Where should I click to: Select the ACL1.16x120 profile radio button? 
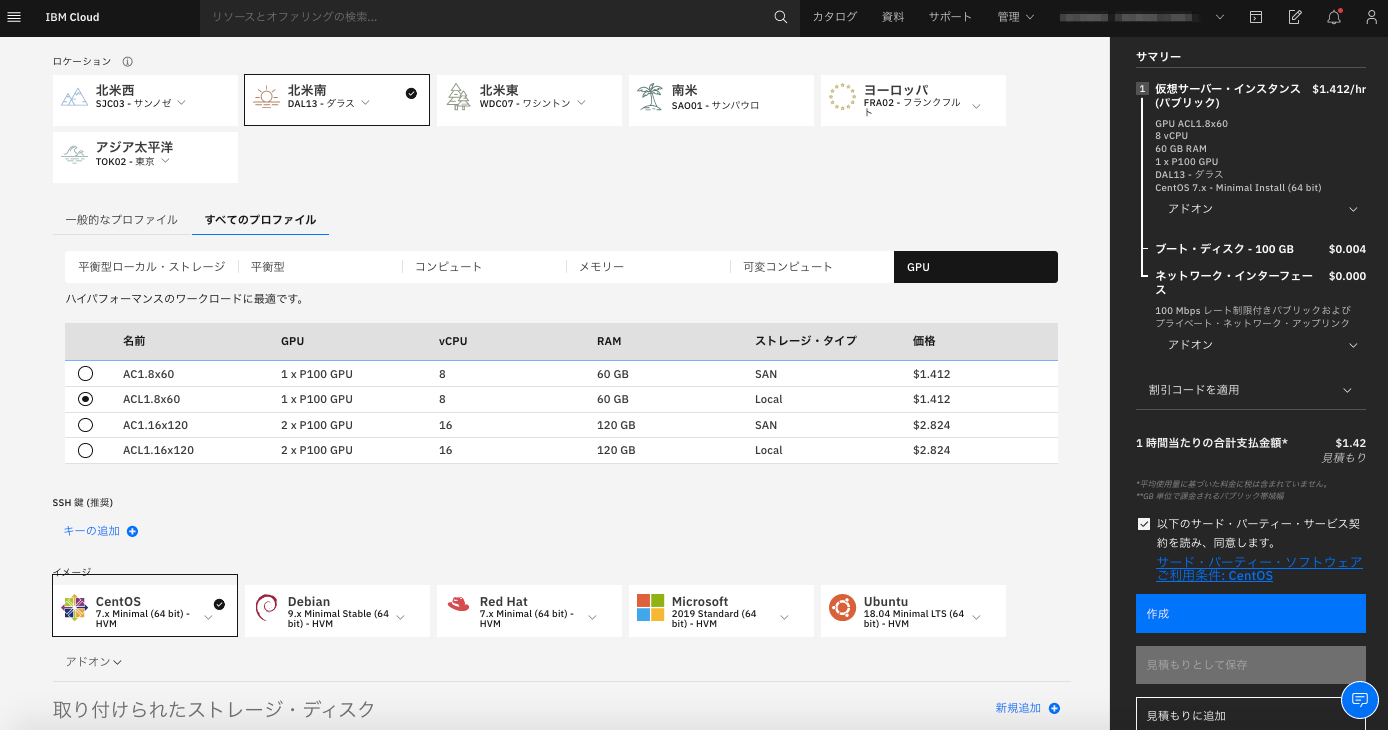click(x=85, y=450)
